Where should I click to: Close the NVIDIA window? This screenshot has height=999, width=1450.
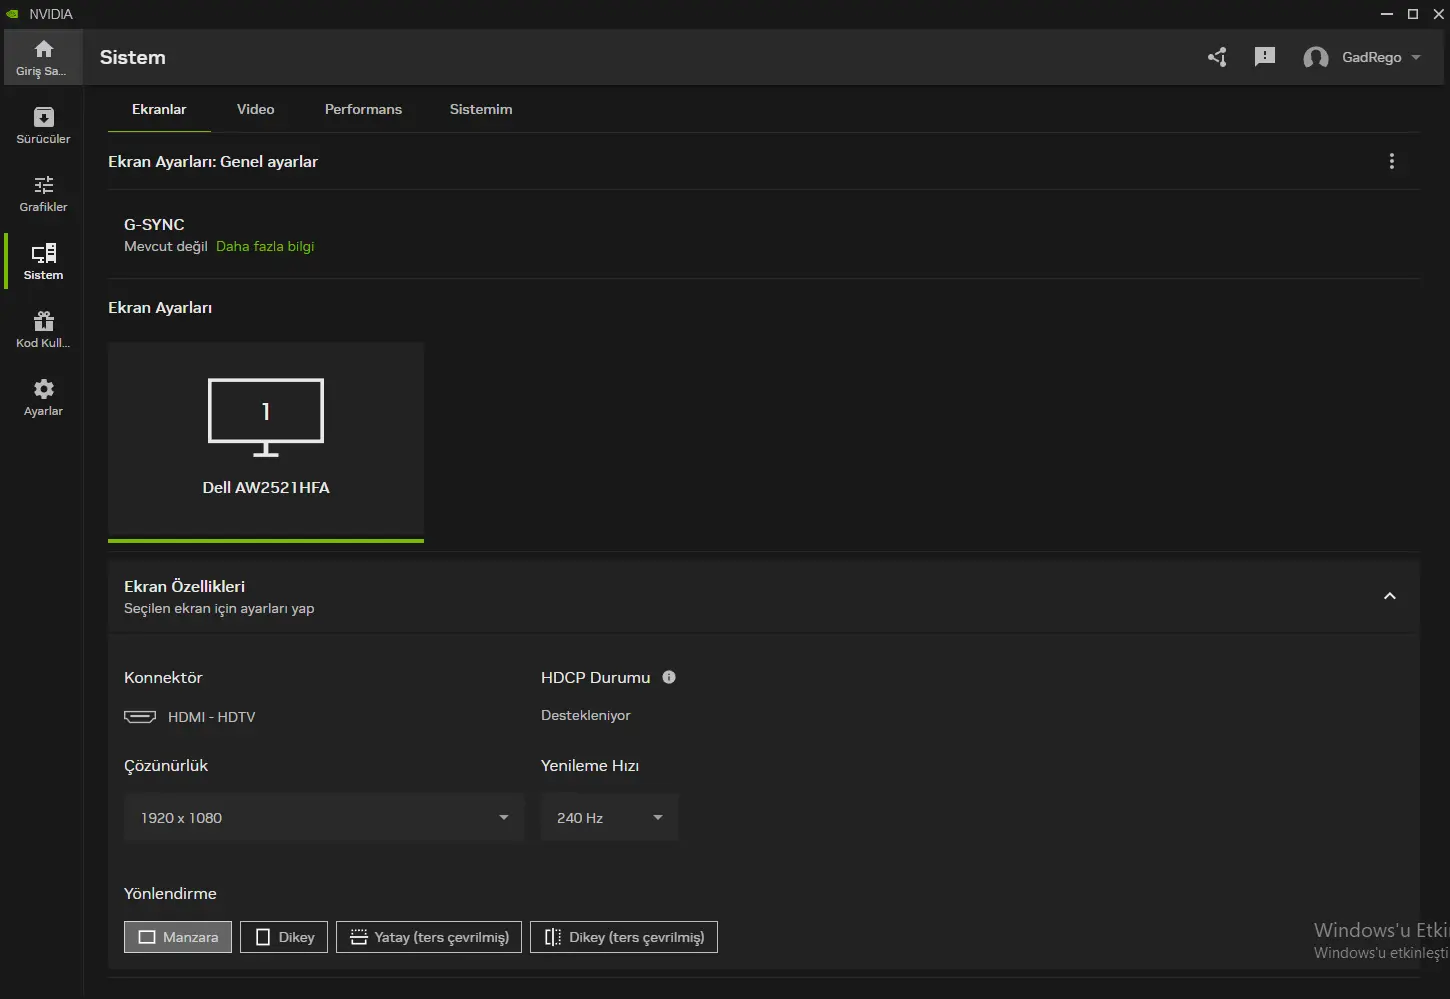click(1439, 14)
